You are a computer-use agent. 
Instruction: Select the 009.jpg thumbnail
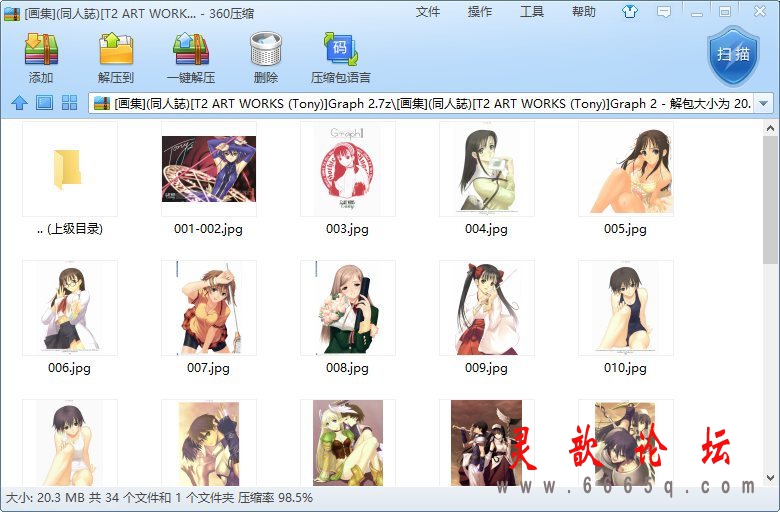(x=487, y=307)
